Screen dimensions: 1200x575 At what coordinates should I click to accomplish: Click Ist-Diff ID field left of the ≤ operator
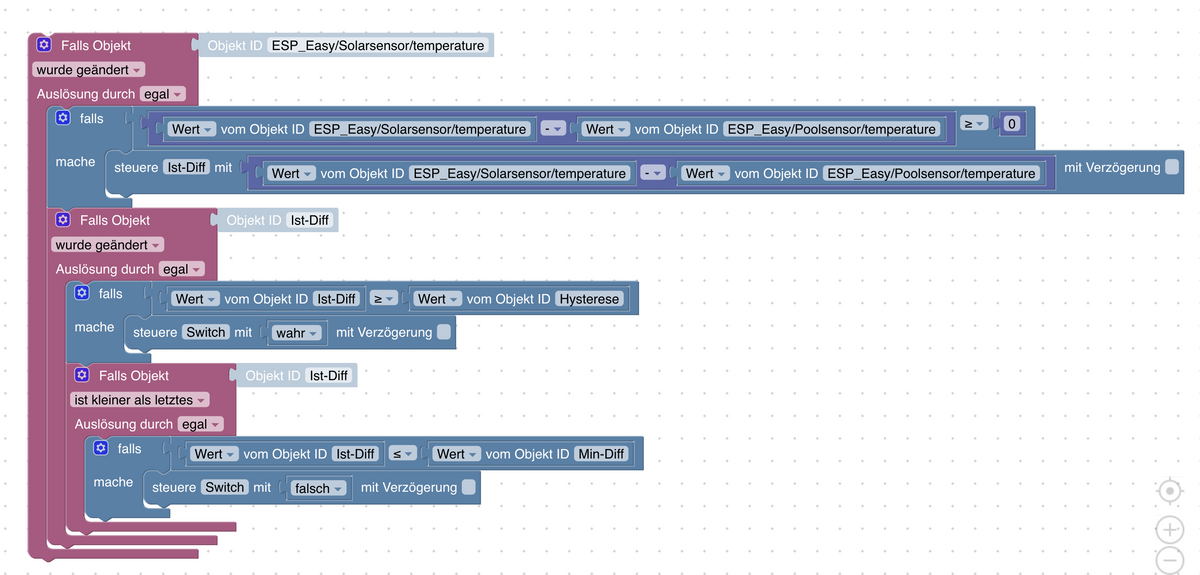point(356,454)
